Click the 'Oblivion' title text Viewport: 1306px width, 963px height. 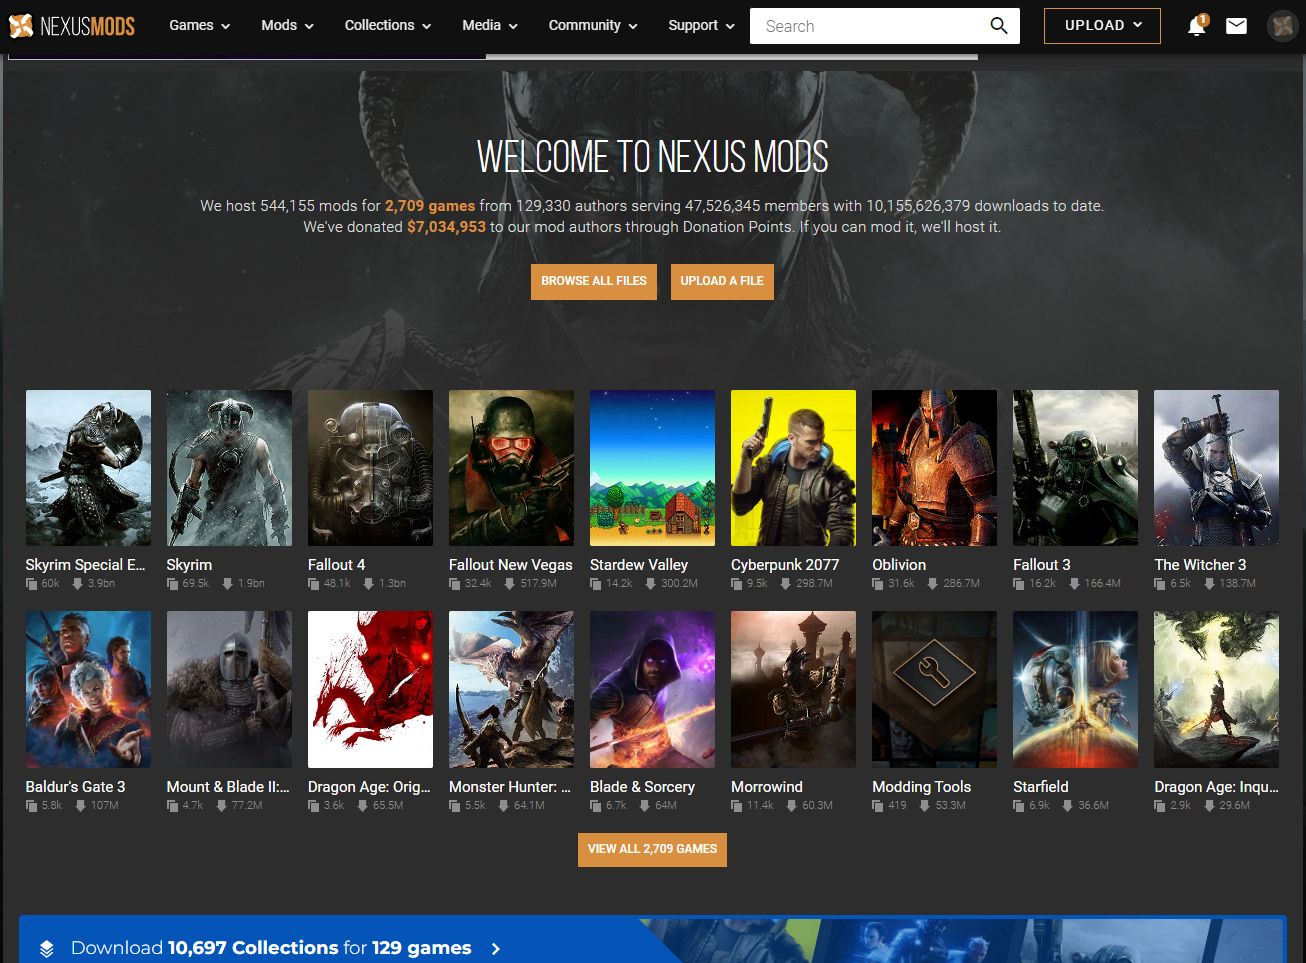point(899,565)
